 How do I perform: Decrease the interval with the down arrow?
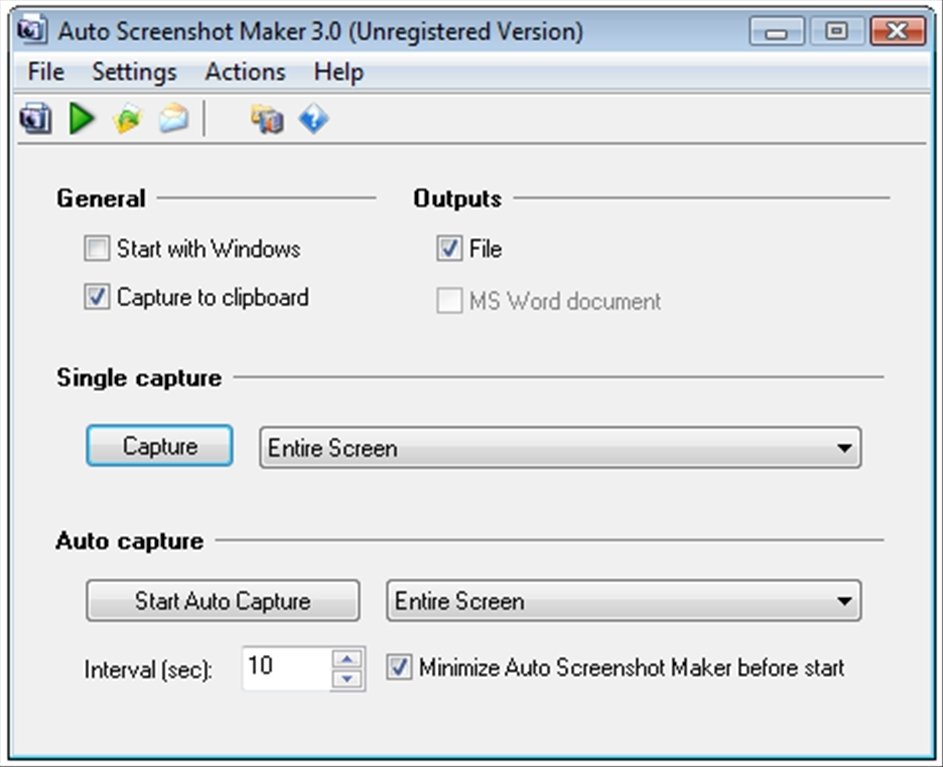point(348,679)
